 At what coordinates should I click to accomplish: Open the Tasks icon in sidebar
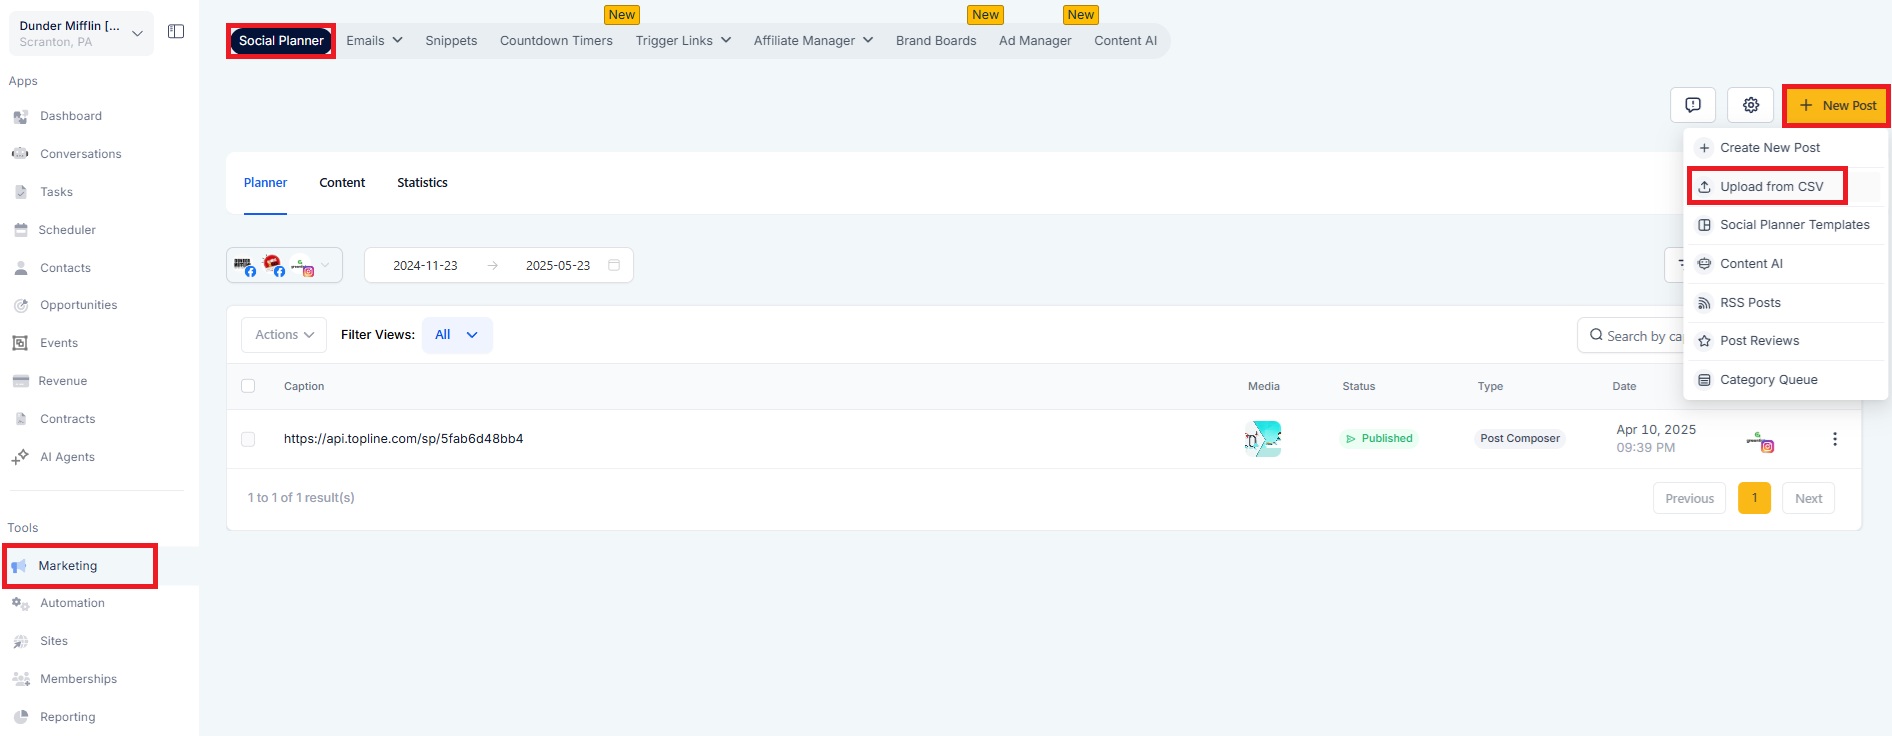[x=20, y=192]
